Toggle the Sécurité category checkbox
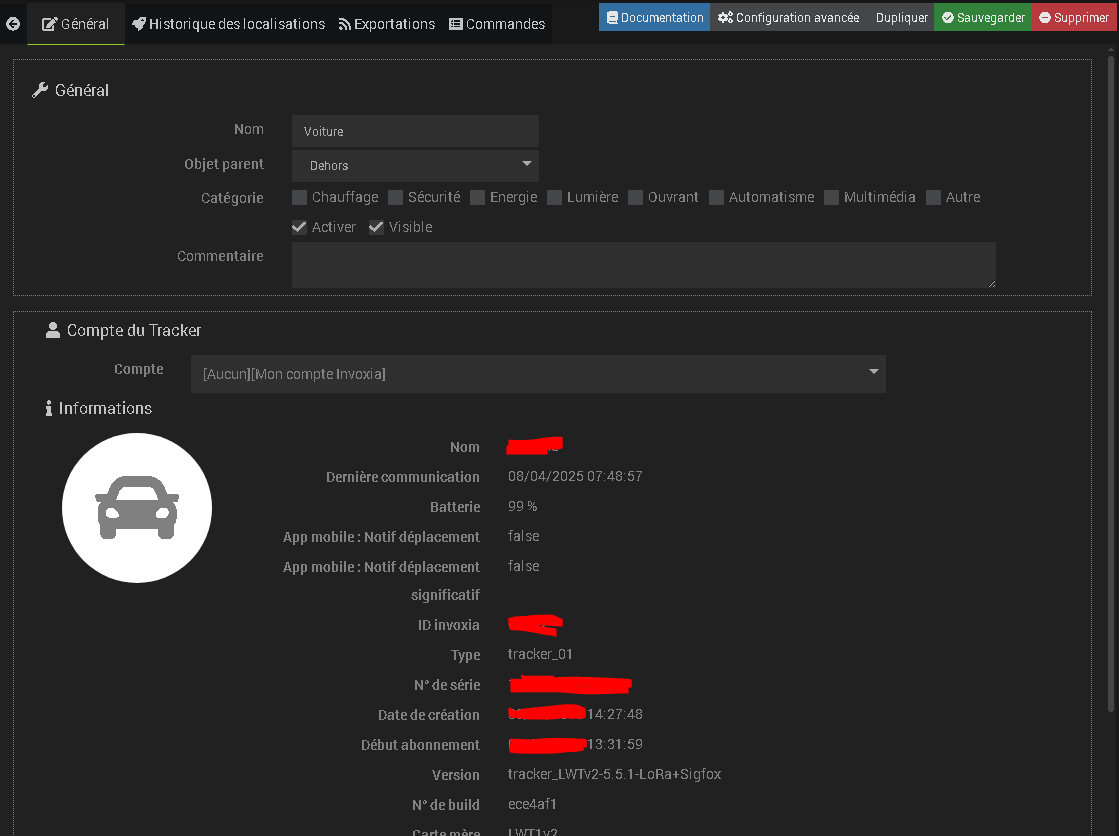The width and height of the screenshot is (1119, 836). (395, 197)
